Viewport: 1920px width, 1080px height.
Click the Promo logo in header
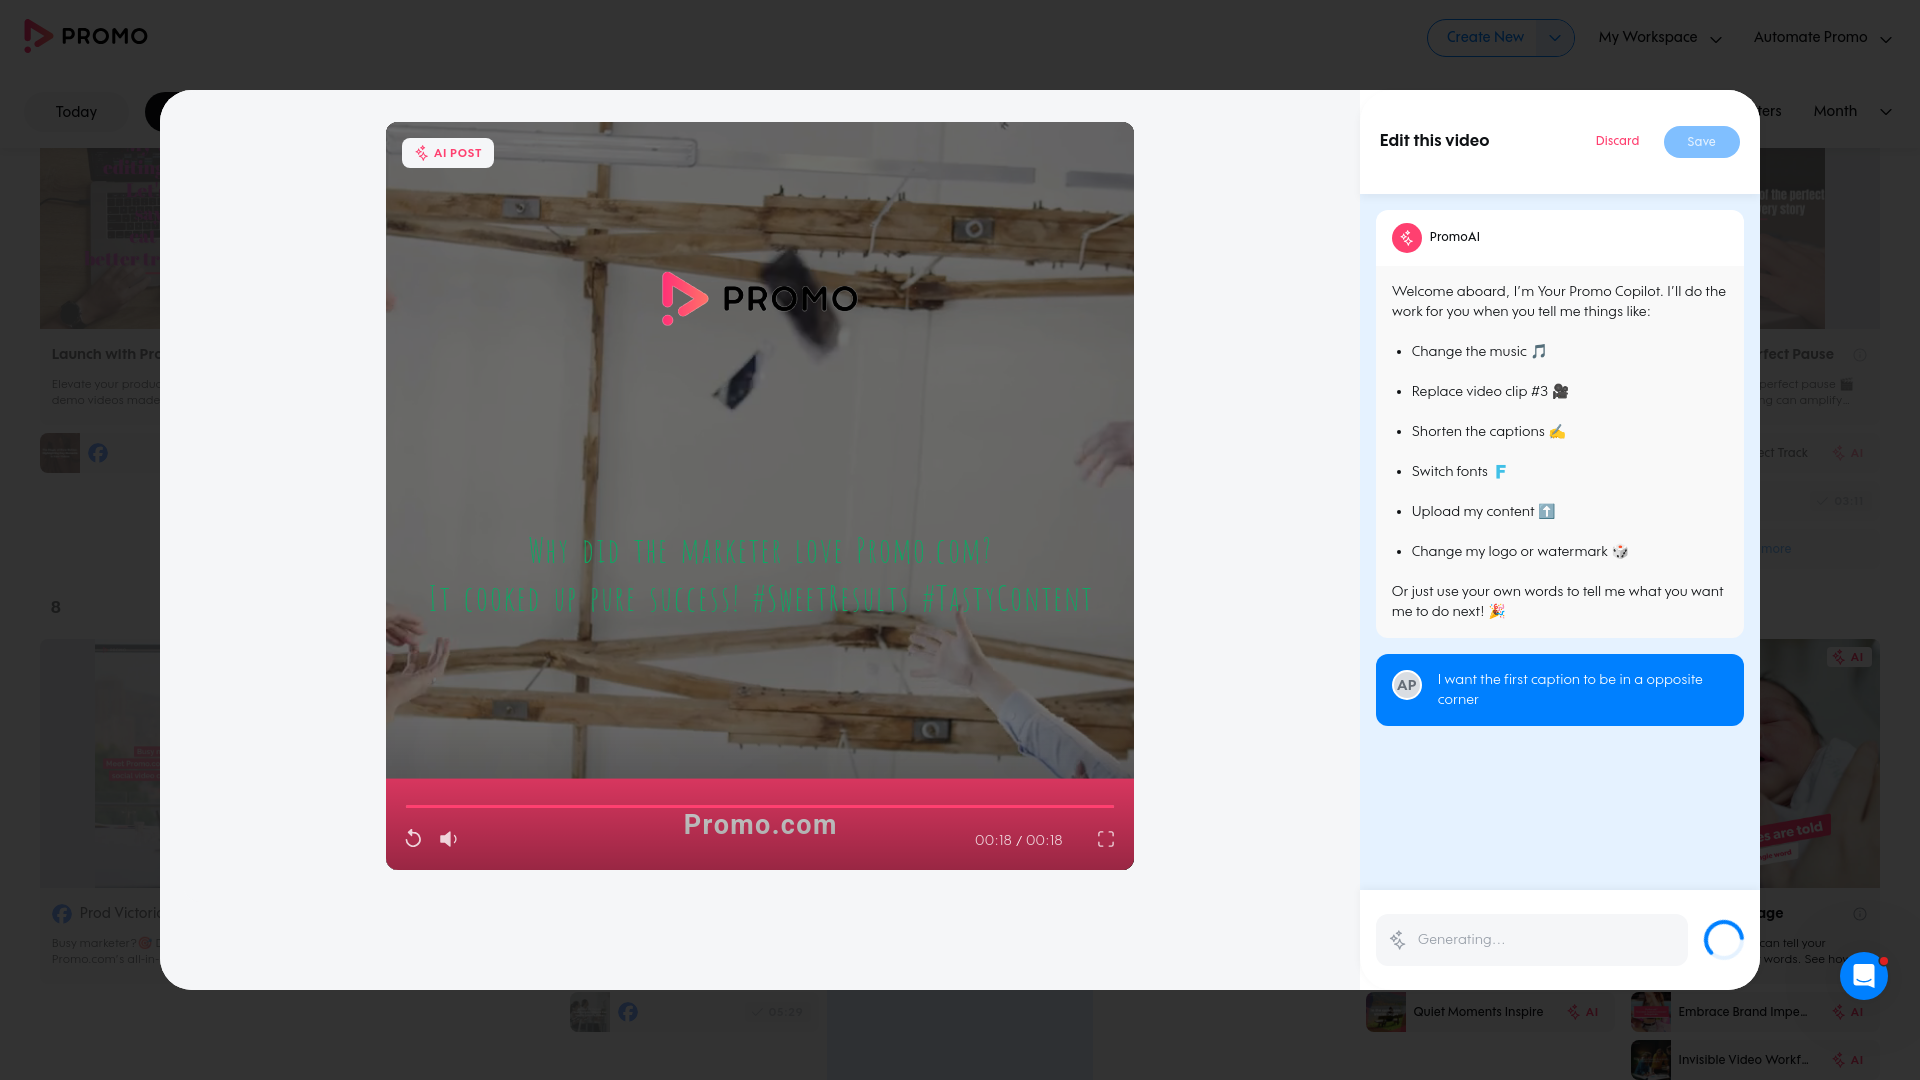(x=86, y=36)
